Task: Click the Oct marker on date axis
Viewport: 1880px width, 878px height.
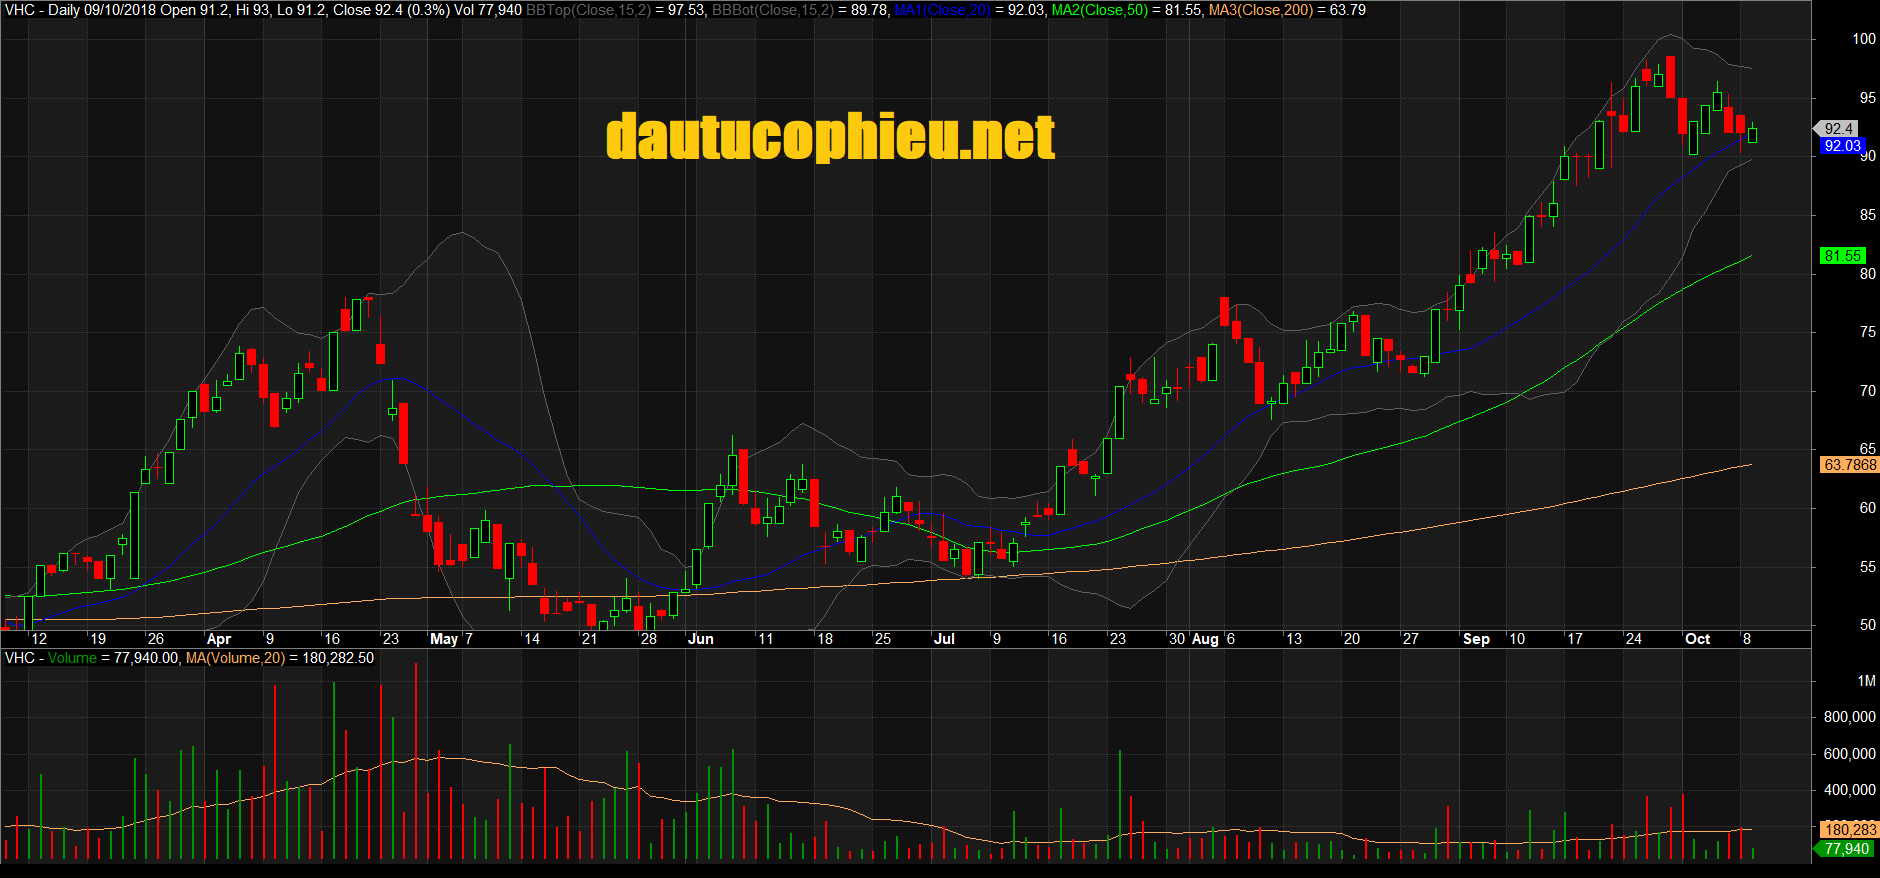Action: 1697,639
